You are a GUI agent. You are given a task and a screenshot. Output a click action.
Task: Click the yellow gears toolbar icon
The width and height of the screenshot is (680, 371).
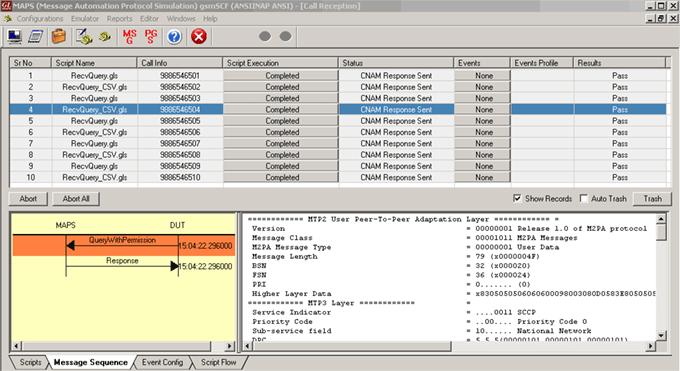(x=105, y=36)
